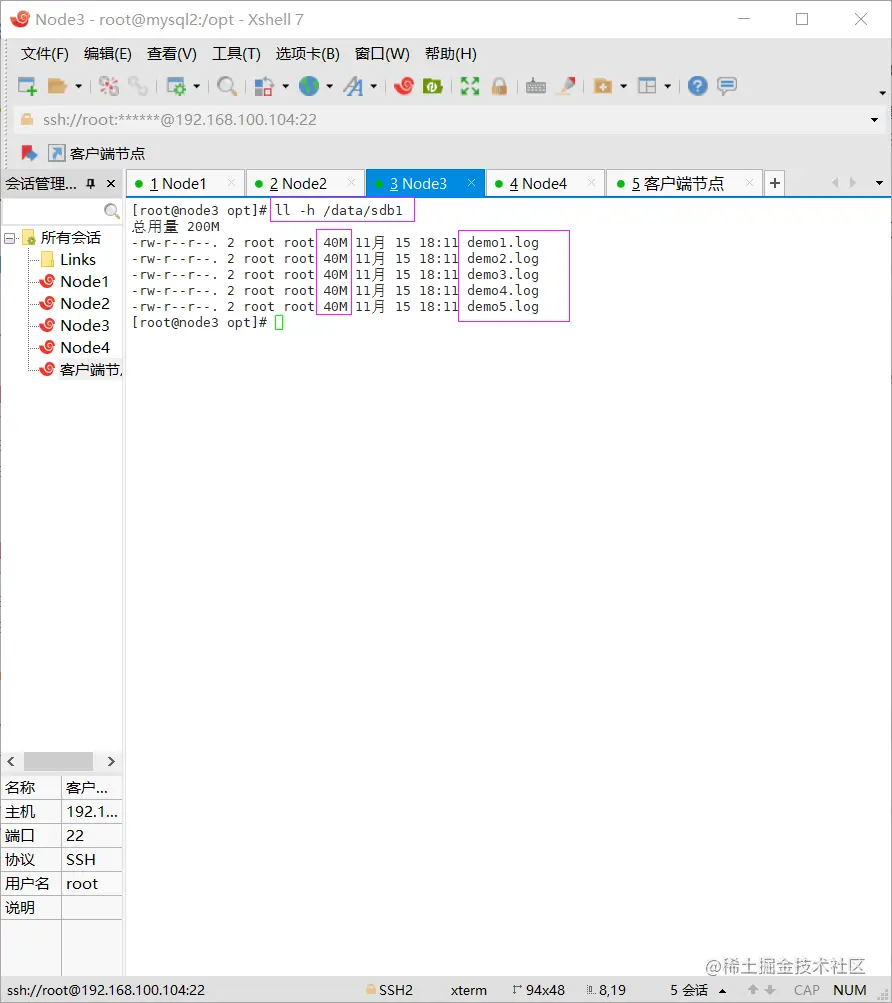
Task: Click the lock screen padlock icon
Action: [x=499, y=86]
